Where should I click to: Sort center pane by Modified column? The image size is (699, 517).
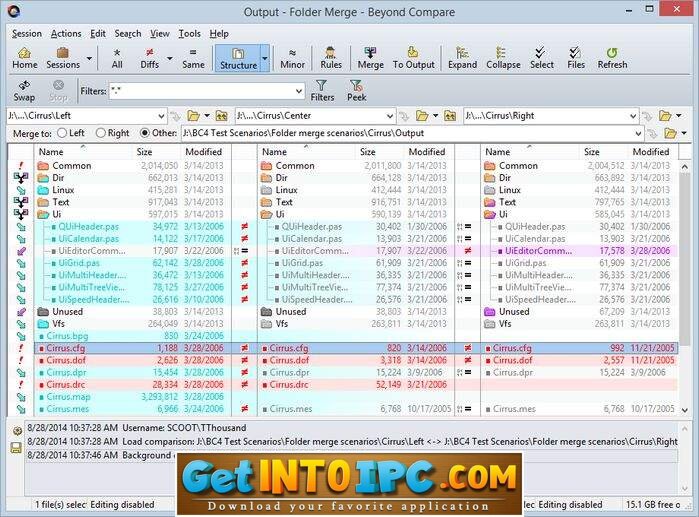429,152
